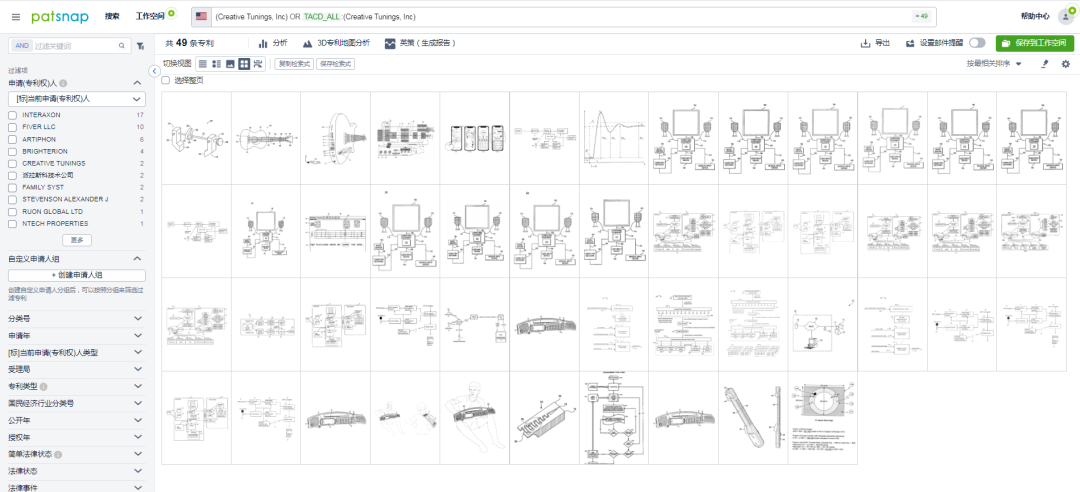Click the 更多 applicants button
This screenshot has height=492, width=1080.
point(76,240)
